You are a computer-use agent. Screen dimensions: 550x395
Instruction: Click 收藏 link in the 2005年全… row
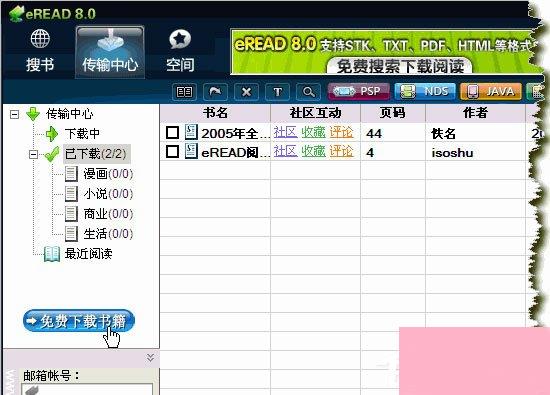(313, 132)
